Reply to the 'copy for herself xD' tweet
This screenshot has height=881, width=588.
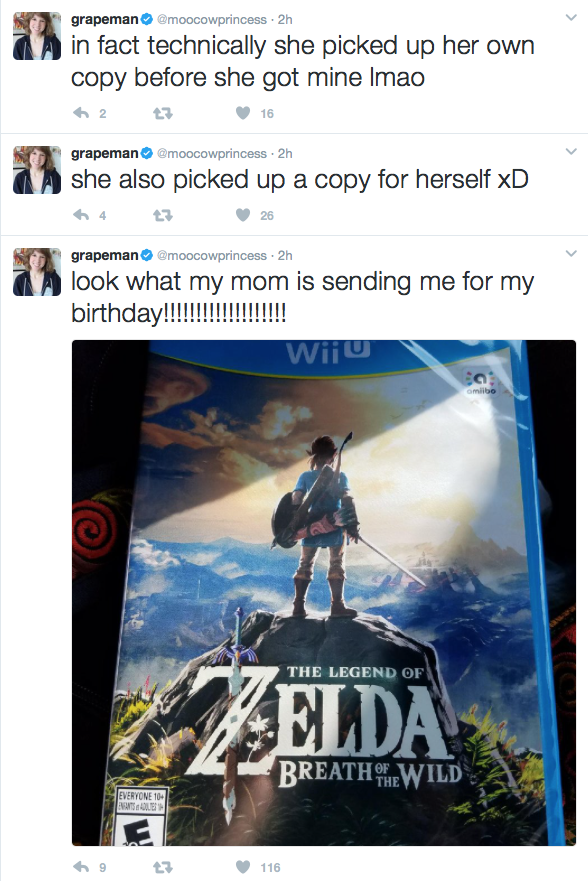click(x=81, y=215)
